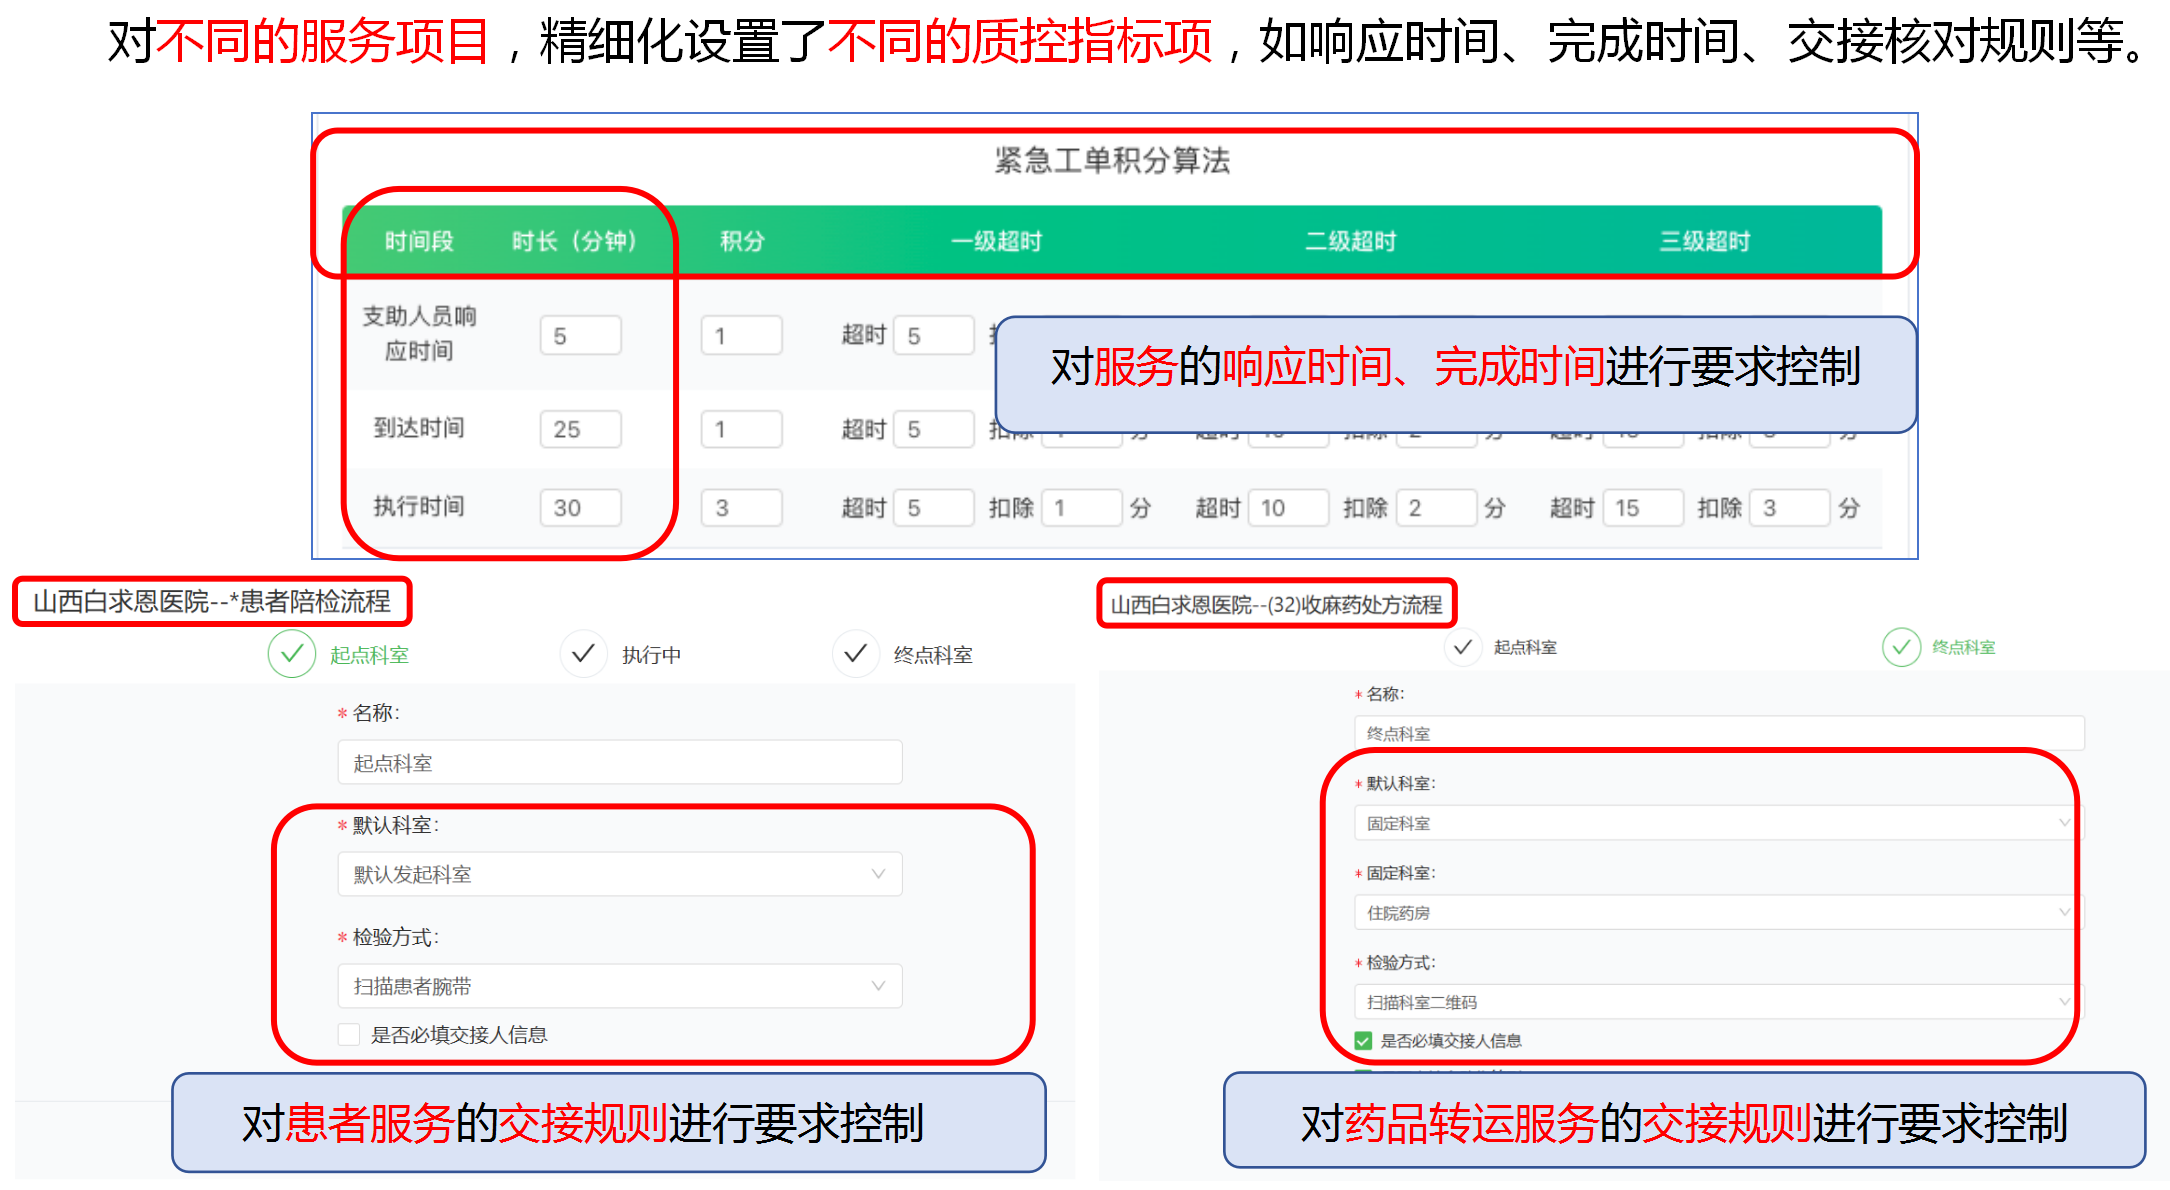Untick 是否必填交接人信息 checkbox in 收麻药处方流程
This screenshot has width=2170, height=1190.
tap(1363, 1040)
